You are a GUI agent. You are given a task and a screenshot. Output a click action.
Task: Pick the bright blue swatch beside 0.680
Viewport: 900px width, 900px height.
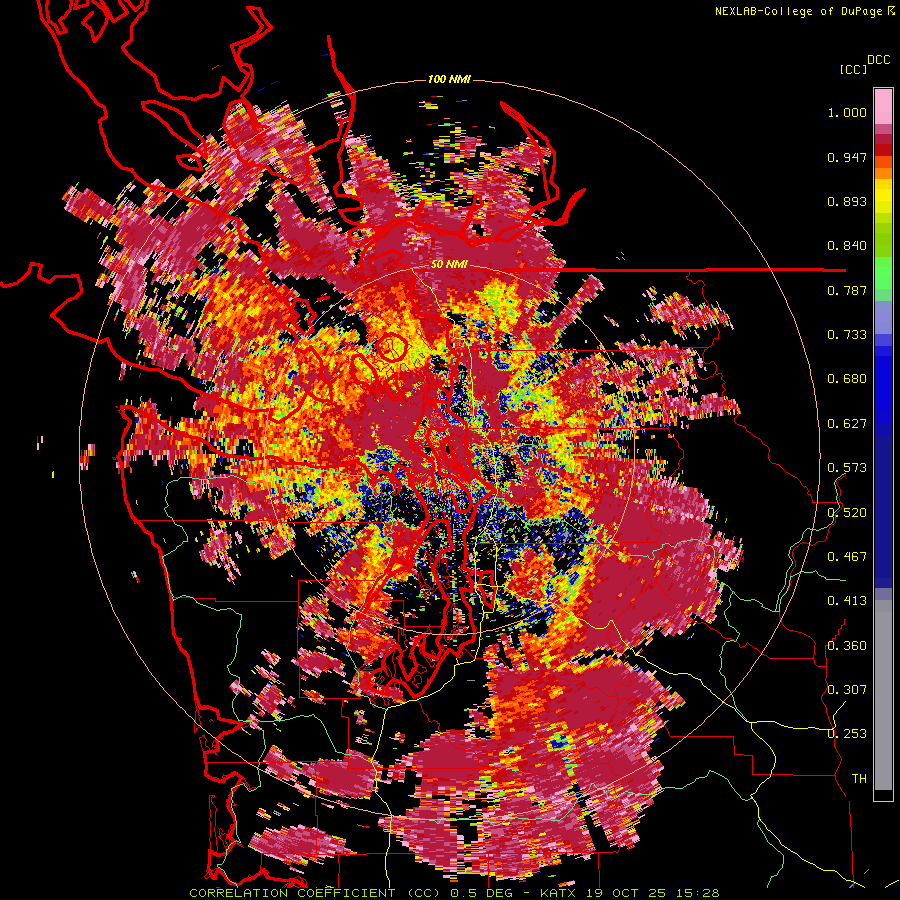[883, 382]
